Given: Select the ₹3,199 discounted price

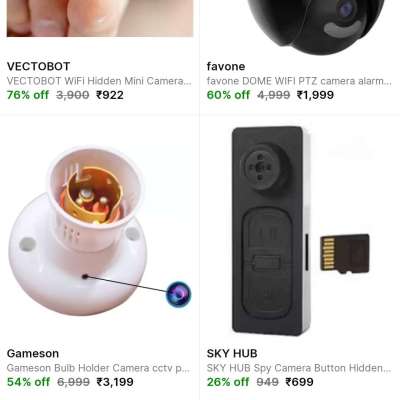Looking at the screenshot, I should click(115, 382).
